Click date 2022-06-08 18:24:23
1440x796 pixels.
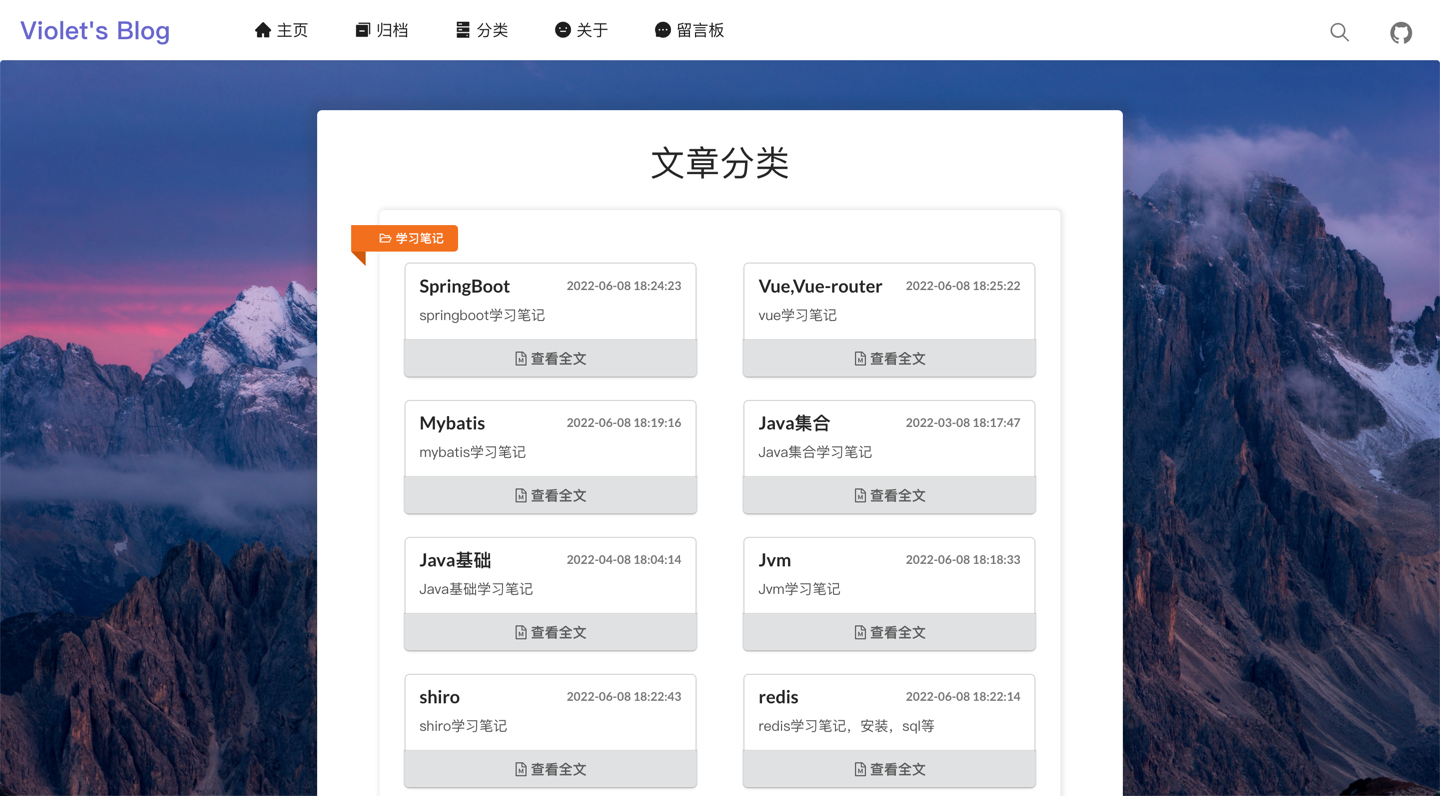pos(624,286)
